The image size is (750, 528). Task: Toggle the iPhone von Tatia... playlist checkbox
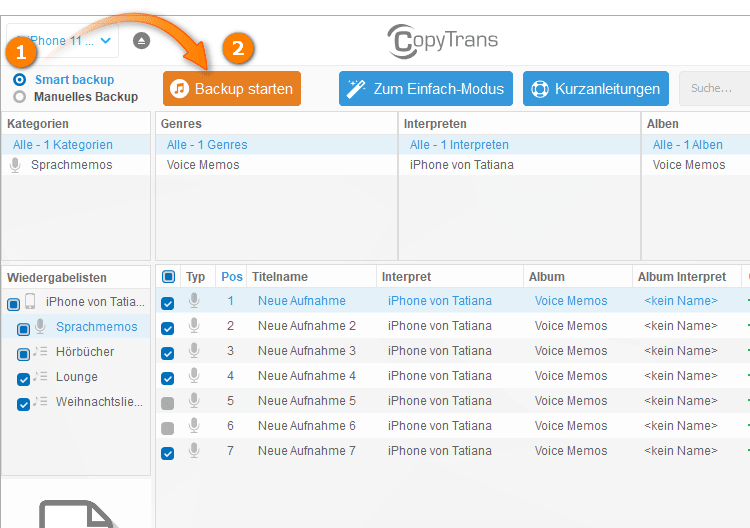[x=13, y=304]
